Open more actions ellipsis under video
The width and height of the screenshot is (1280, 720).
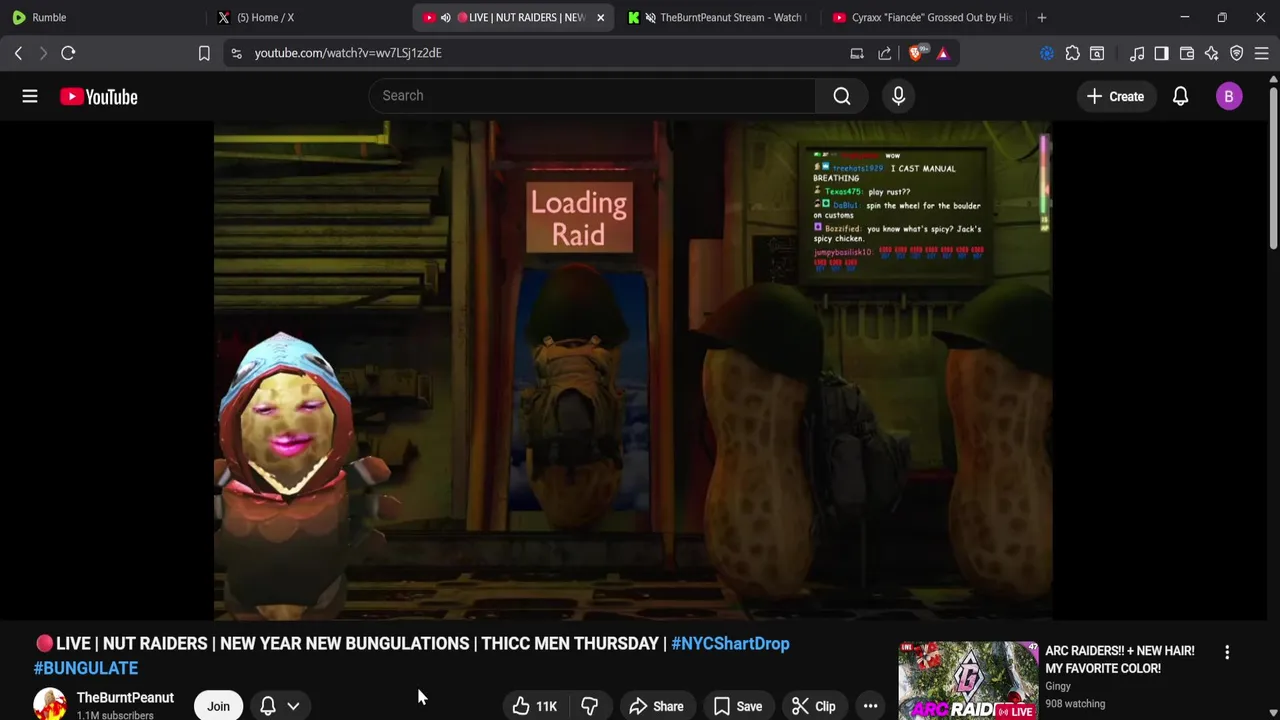(870, 706)
